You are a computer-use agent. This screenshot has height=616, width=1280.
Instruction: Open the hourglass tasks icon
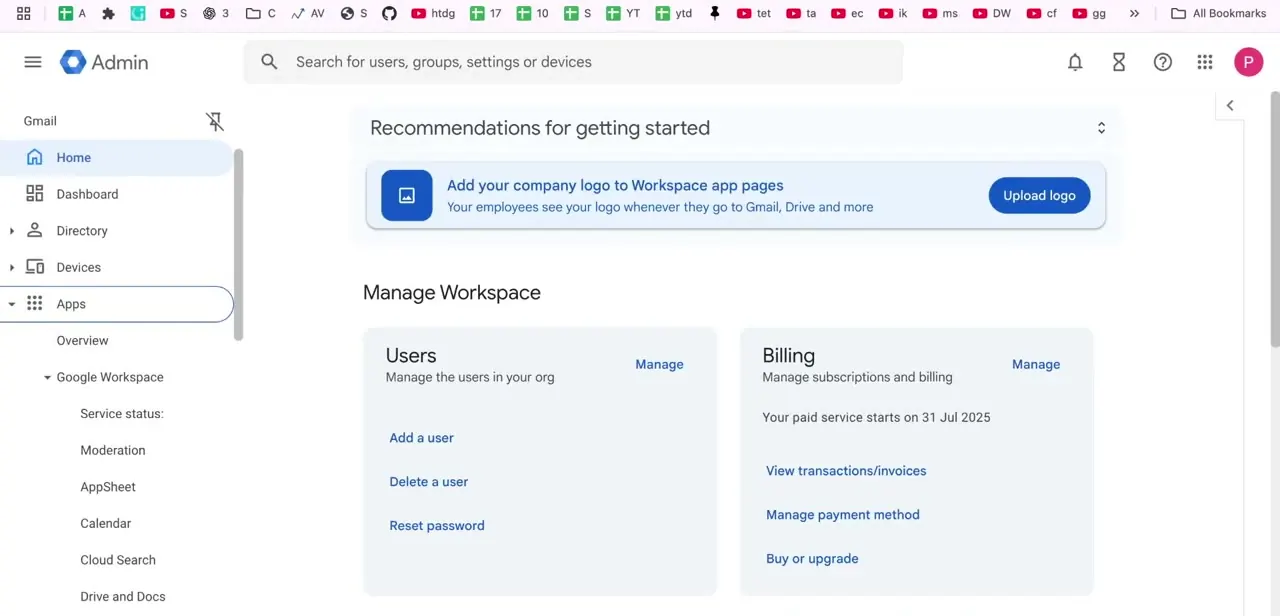(x=1119, y=62)
